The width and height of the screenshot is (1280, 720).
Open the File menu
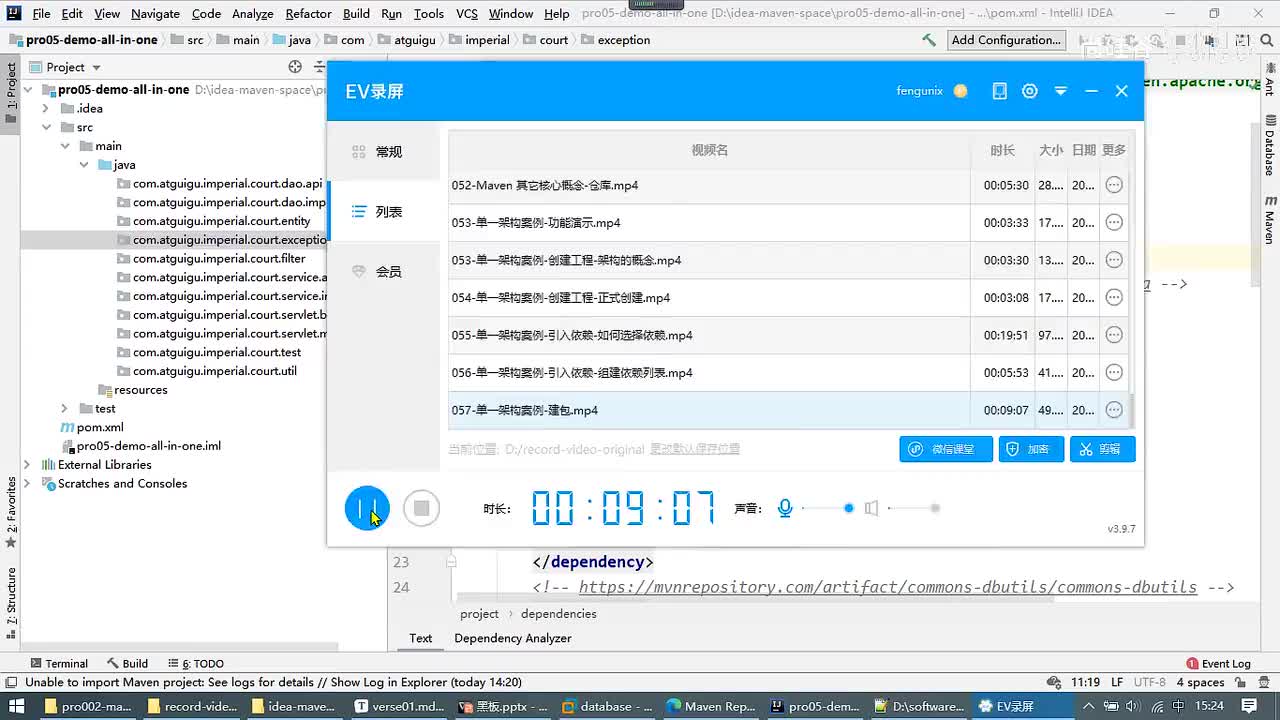click(x=41, y=13)
